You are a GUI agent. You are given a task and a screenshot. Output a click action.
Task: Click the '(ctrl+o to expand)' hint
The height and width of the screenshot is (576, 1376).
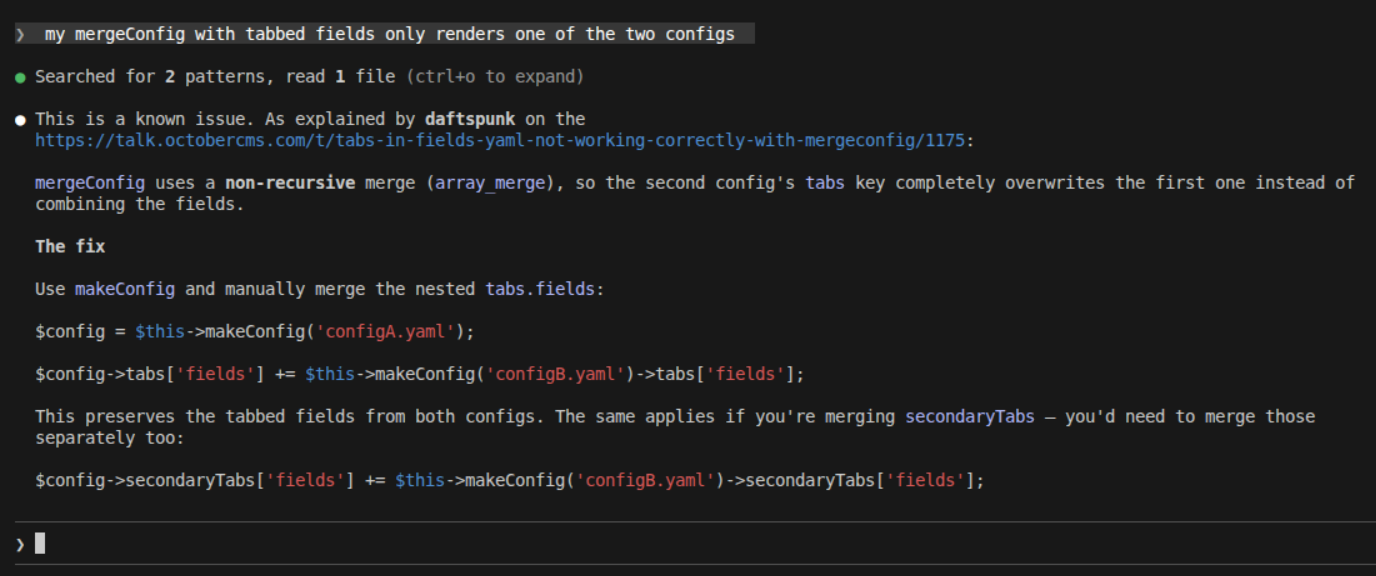click(495, 77)
